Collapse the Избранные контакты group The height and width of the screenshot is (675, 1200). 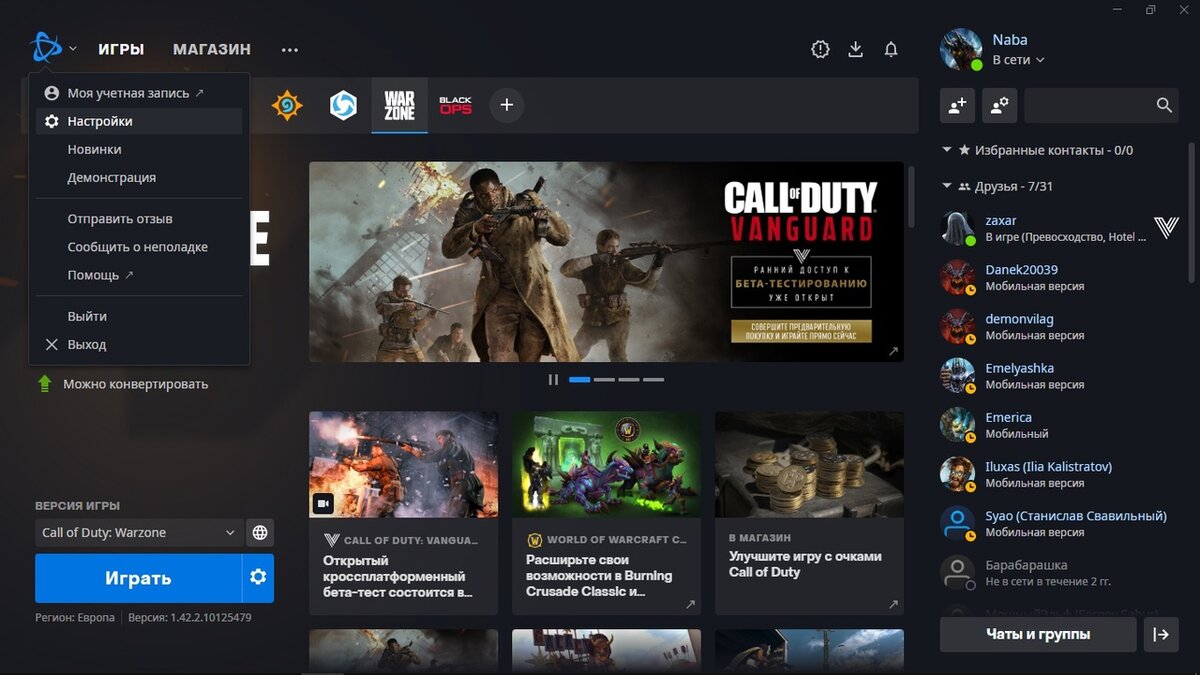pos(1038,150)
